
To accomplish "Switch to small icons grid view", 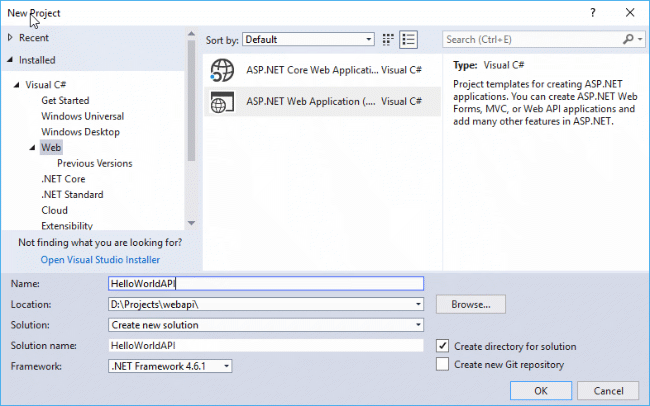I will [388, 40].
